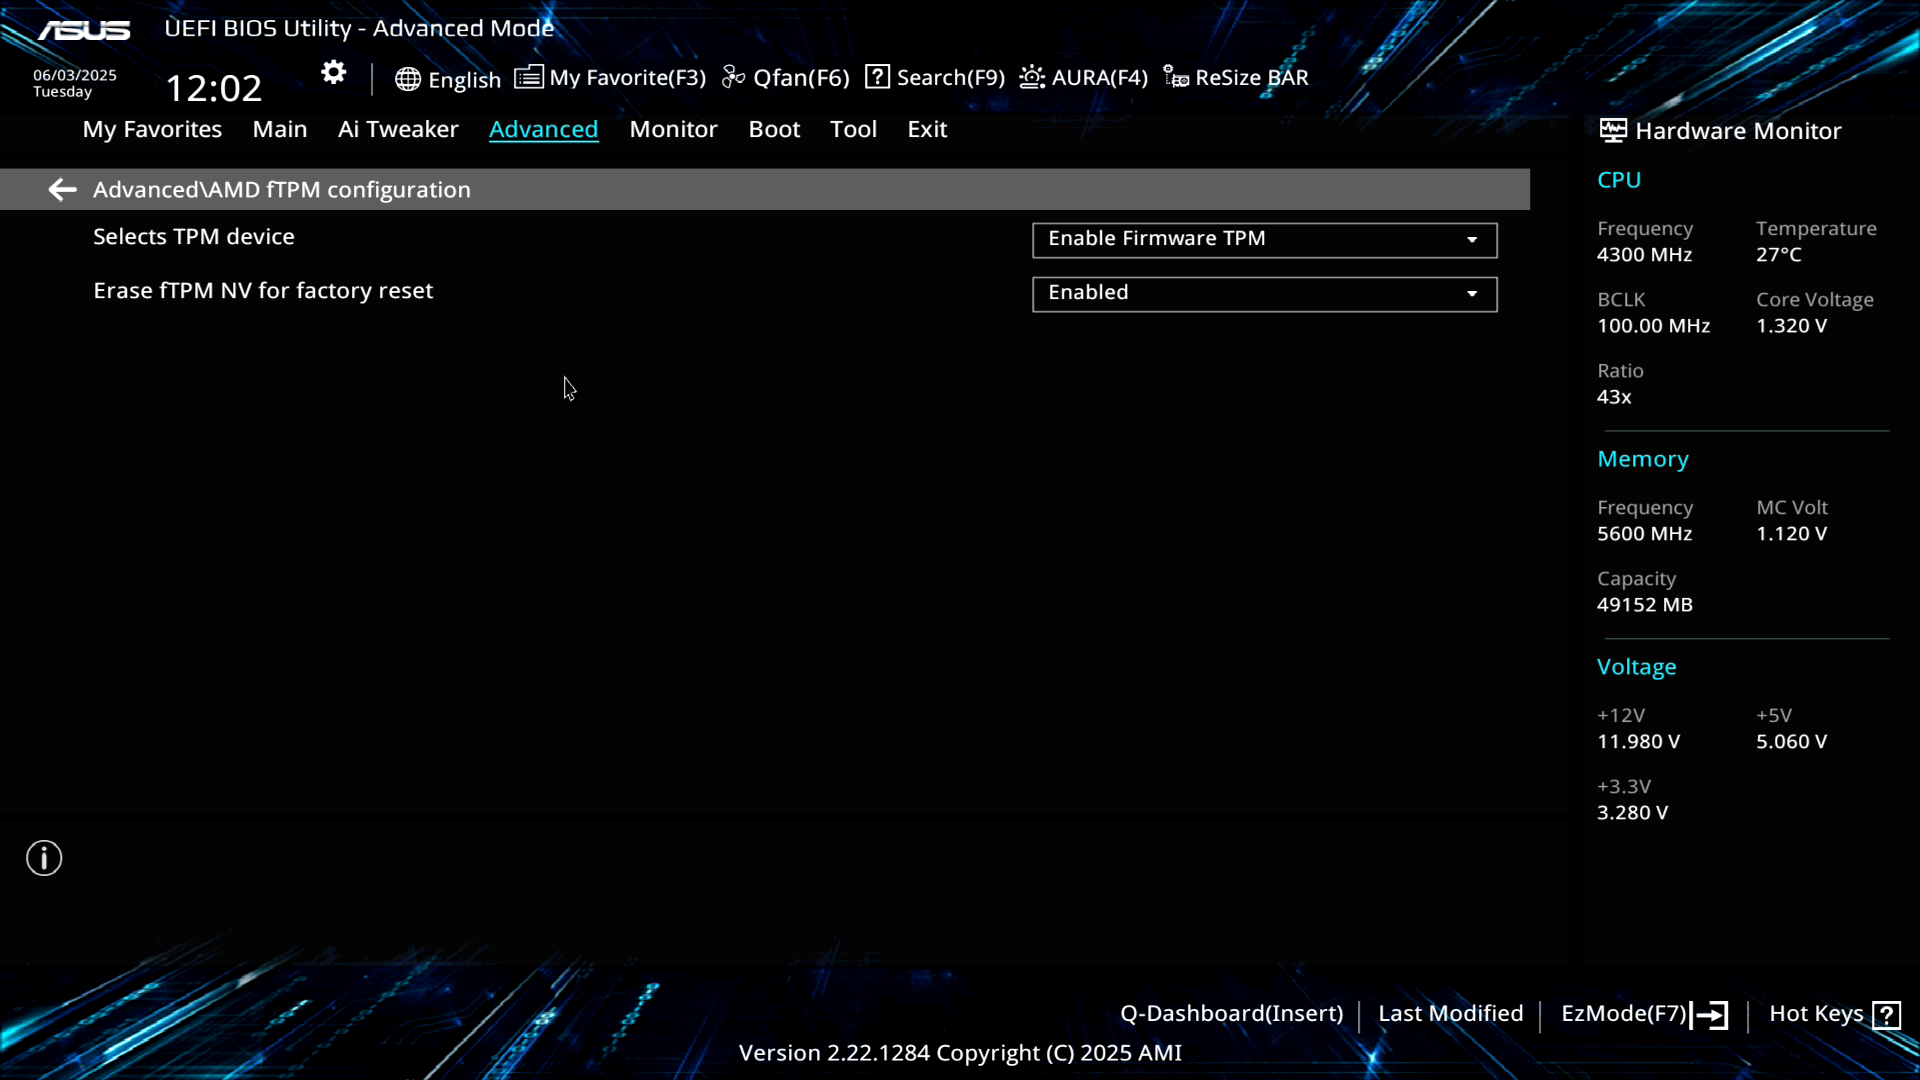This screenshot has width=1920, height=1080.
Task: Click the 12:02 clock display
Action: [213, 88]
